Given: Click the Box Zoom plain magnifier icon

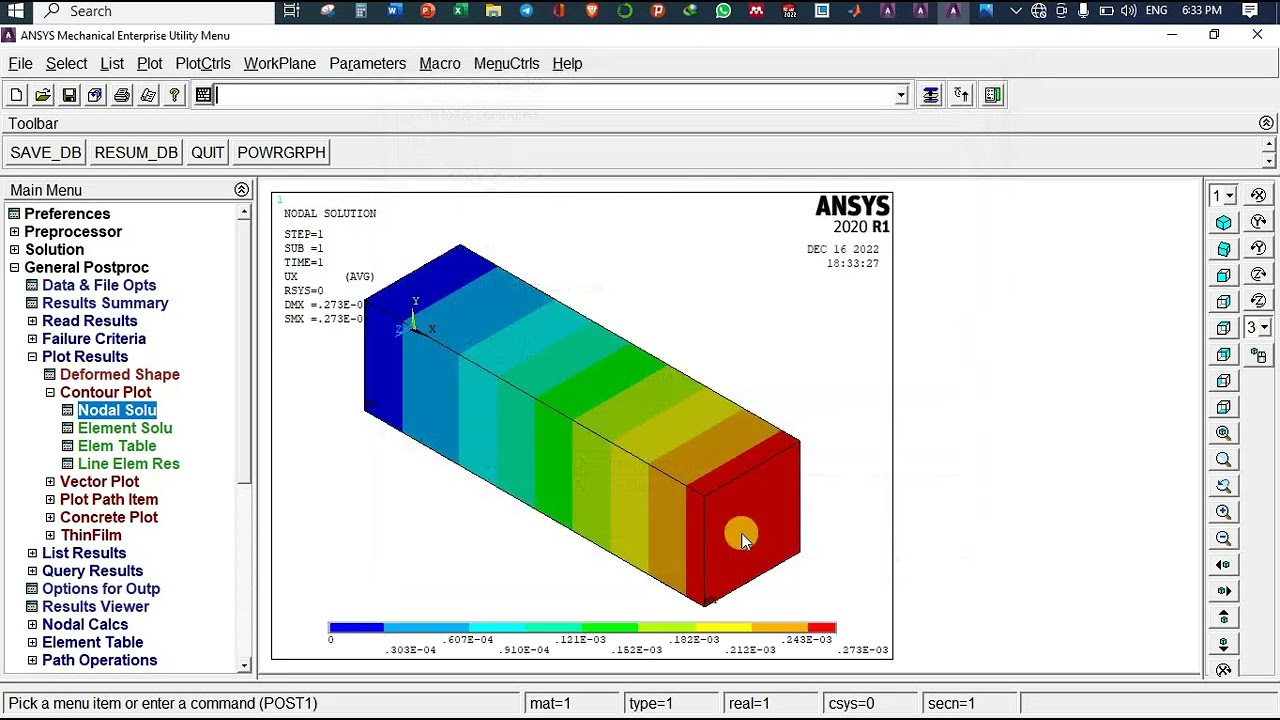Looking at the screenshot, I should point(1223,459).
